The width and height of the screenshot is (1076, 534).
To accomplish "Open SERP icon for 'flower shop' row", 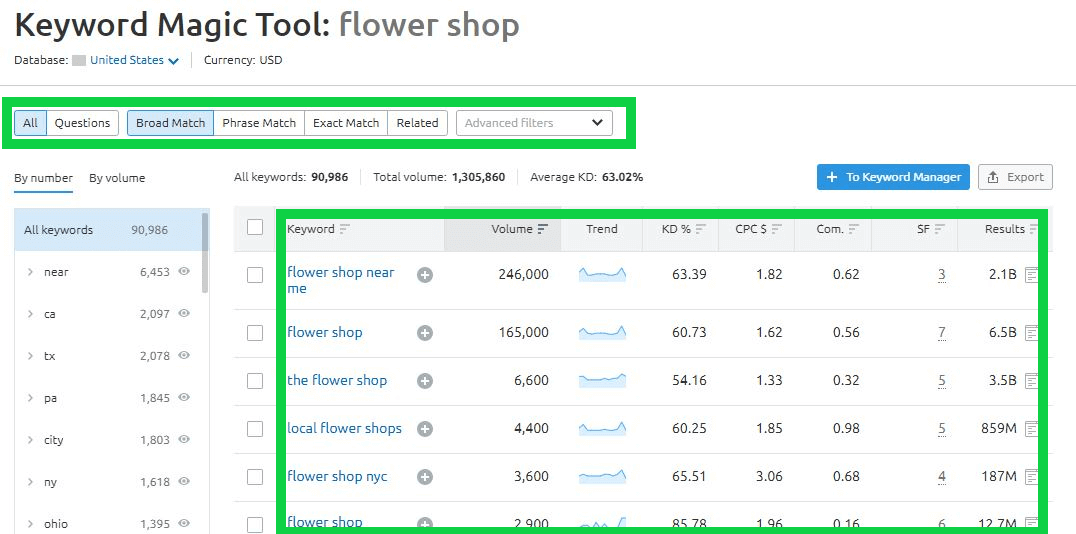I will click(x=1031, y=333).
